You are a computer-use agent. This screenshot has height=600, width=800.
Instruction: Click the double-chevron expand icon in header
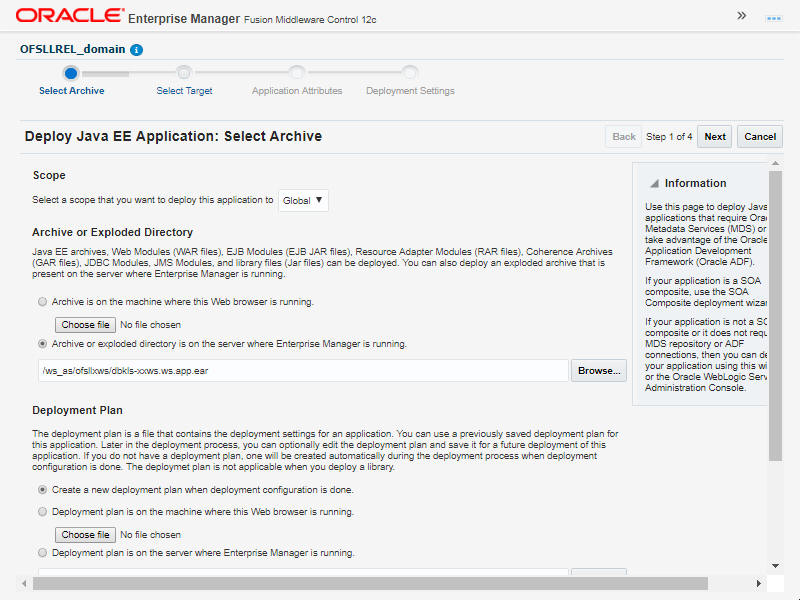(x=742, y=16)
